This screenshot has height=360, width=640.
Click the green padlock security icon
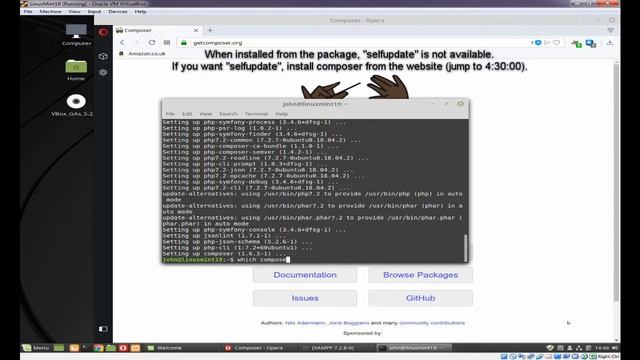[x=184, y=42]
